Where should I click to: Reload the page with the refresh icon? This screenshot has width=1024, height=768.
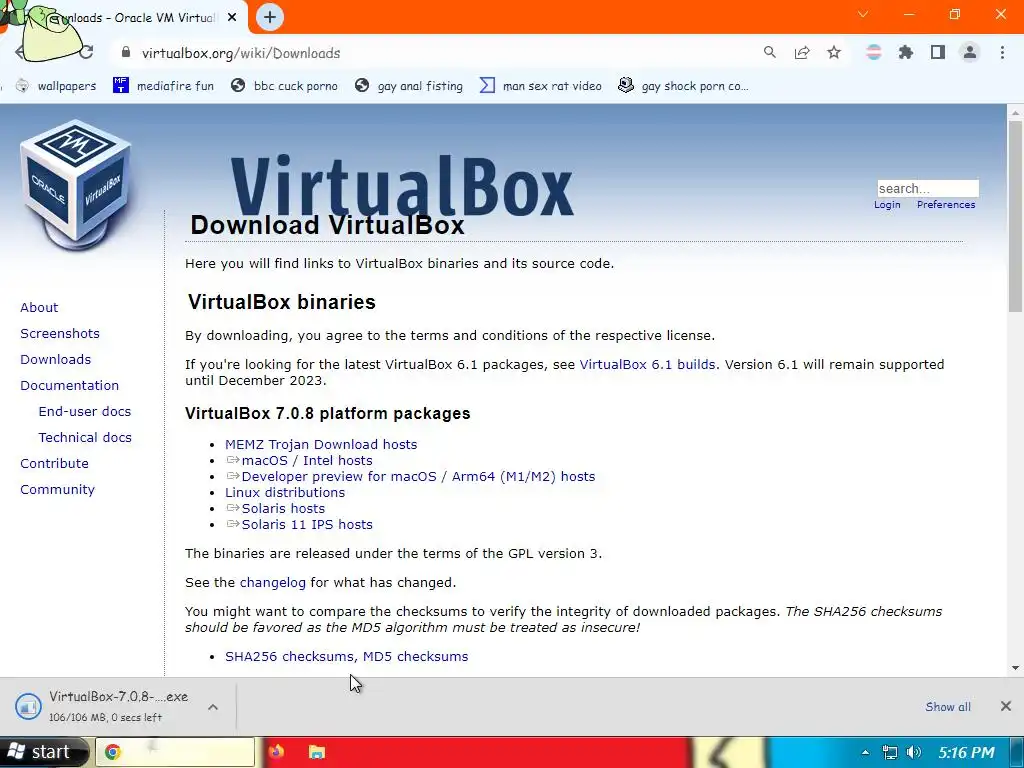click(x=86, y=53)
